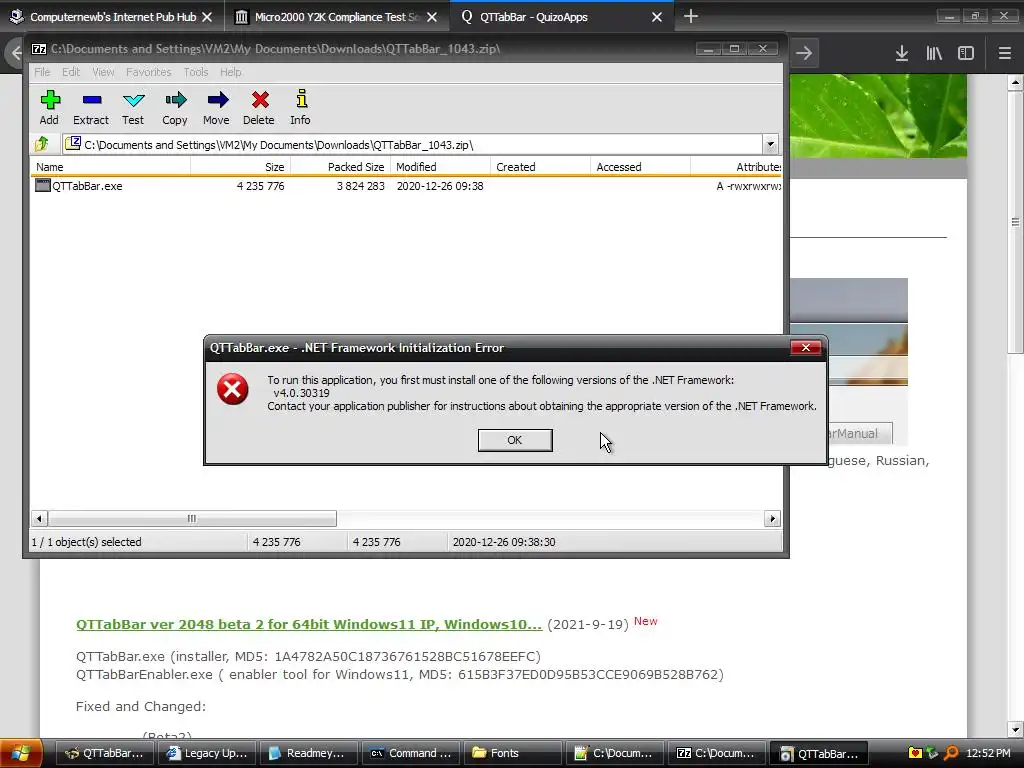Open the Help menu in 7-Zip
Image resolution: width=1024 pixels, height=768 pixels.
pyautogui.click(x=231, y=72)
